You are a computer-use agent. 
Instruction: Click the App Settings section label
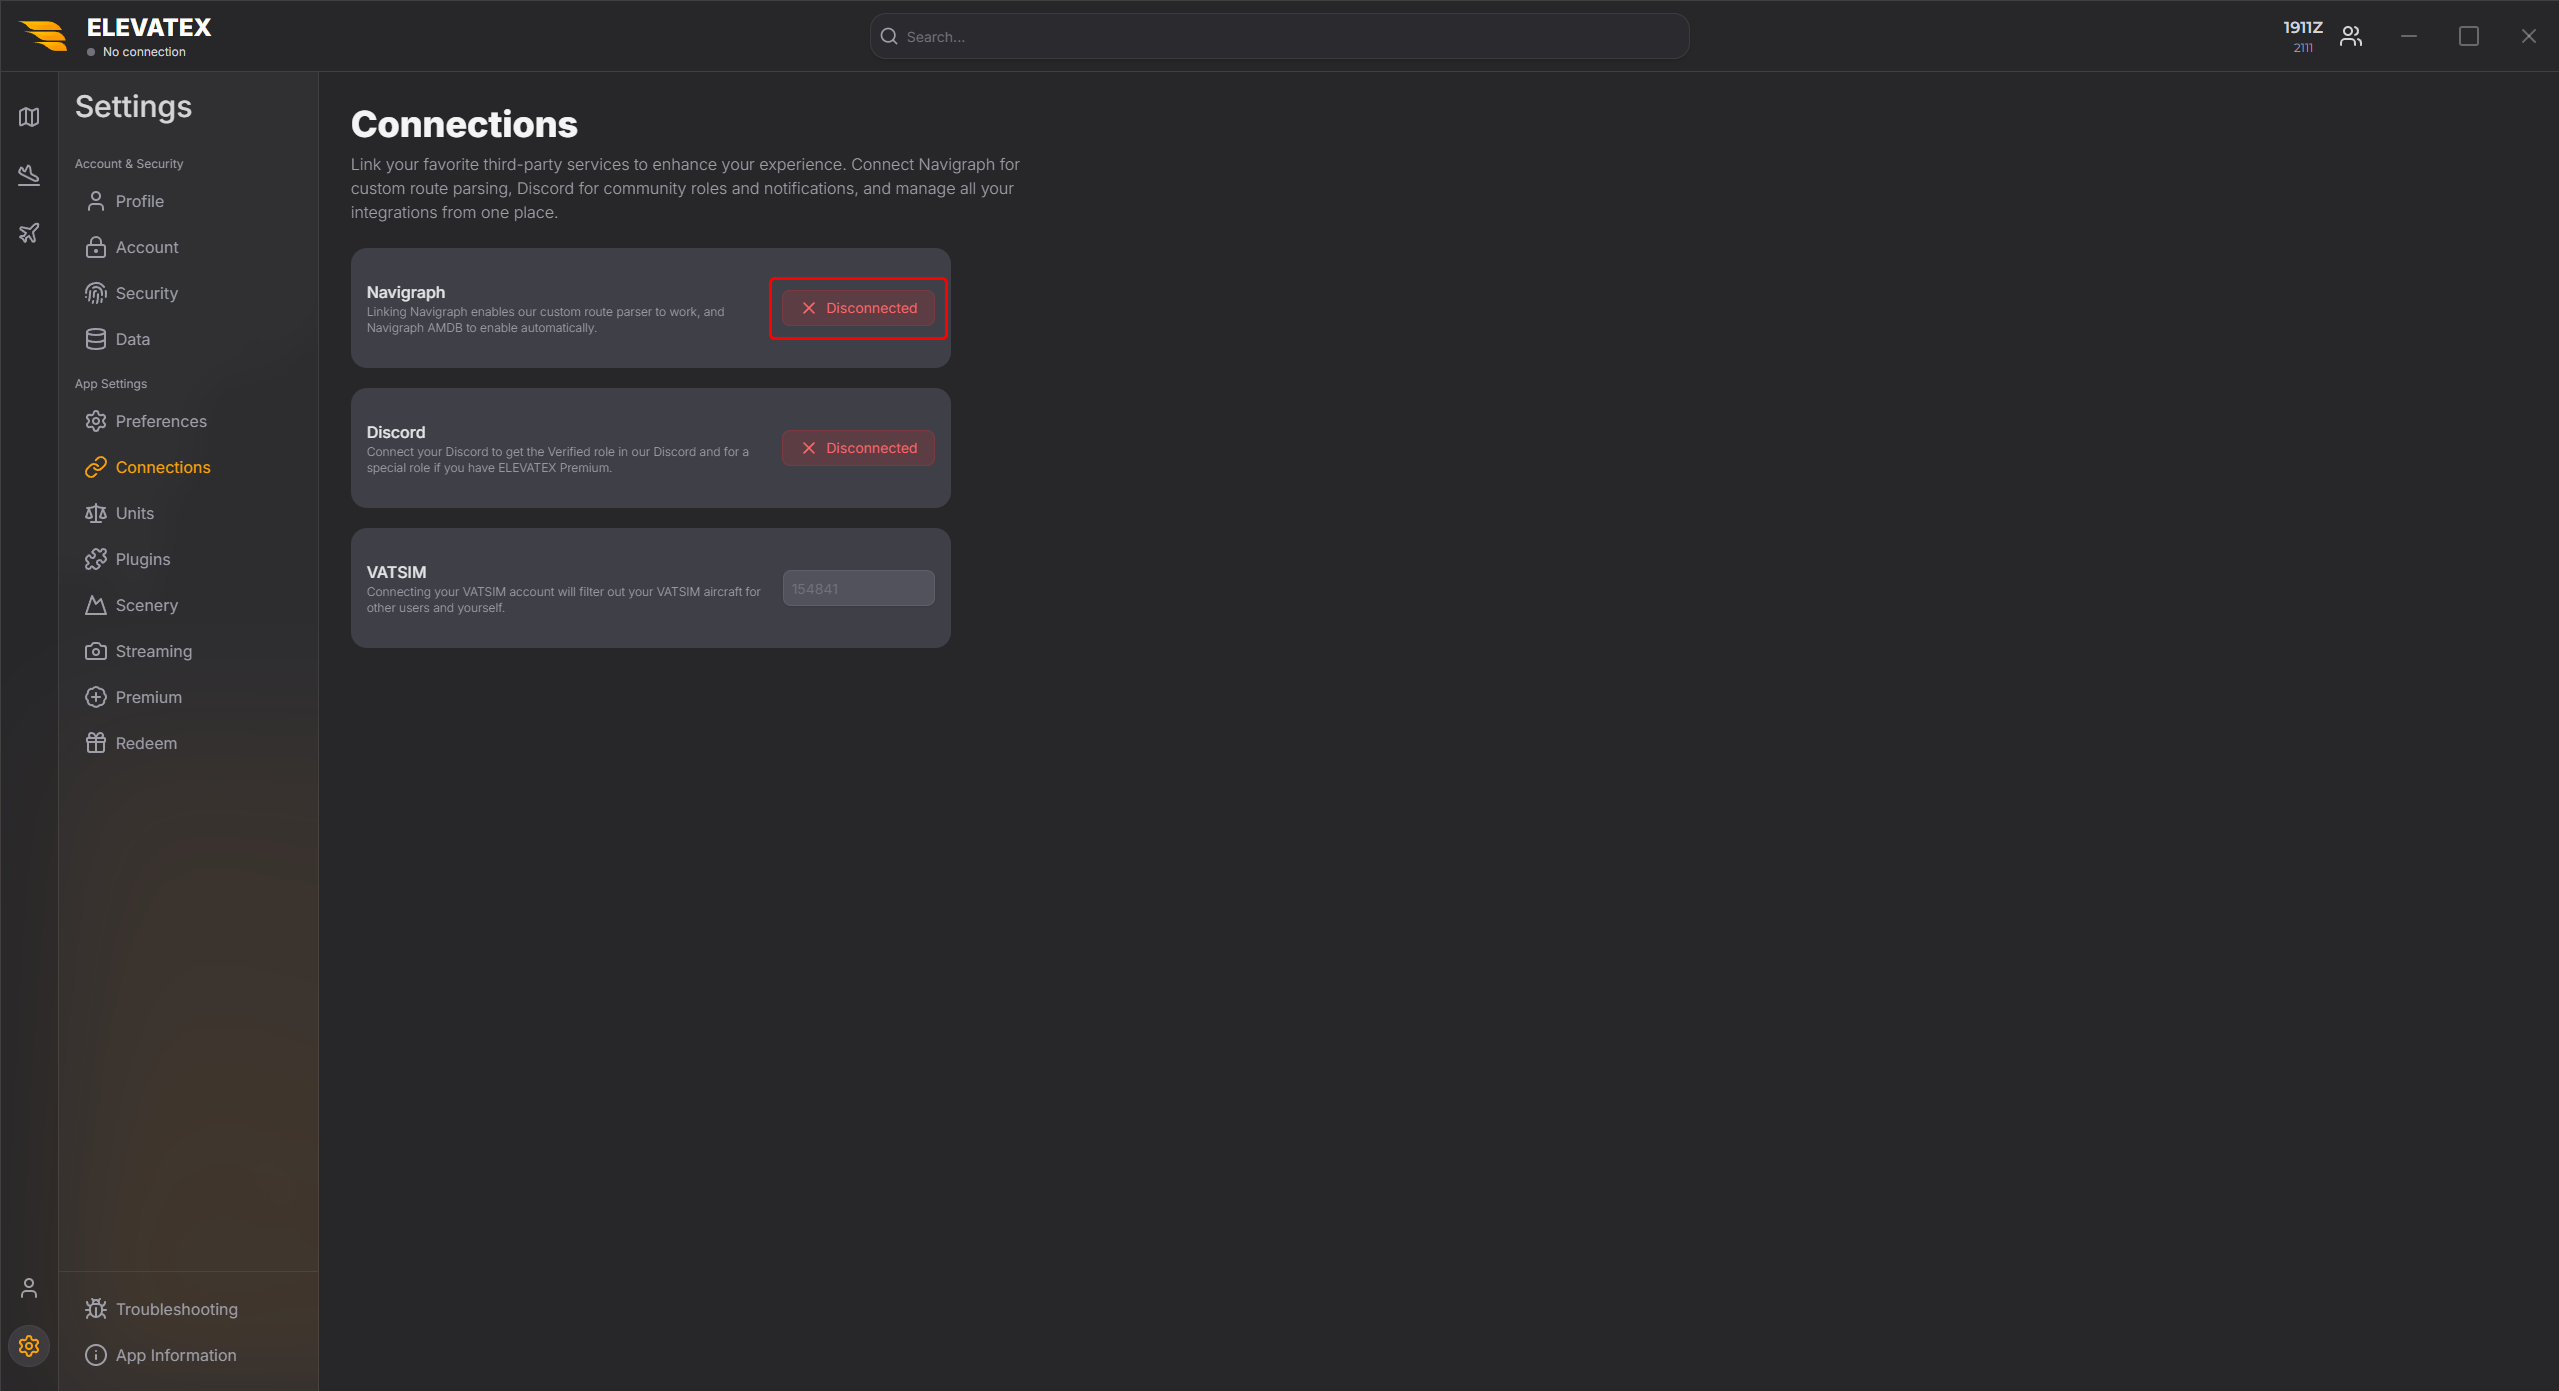111,383
